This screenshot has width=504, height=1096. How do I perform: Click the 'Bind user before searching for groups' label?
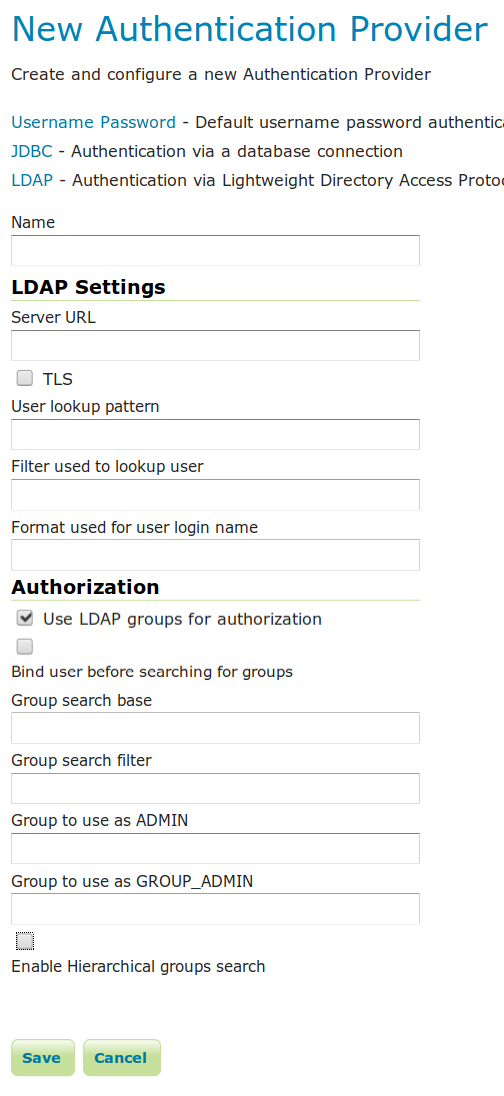pos(152,672)
